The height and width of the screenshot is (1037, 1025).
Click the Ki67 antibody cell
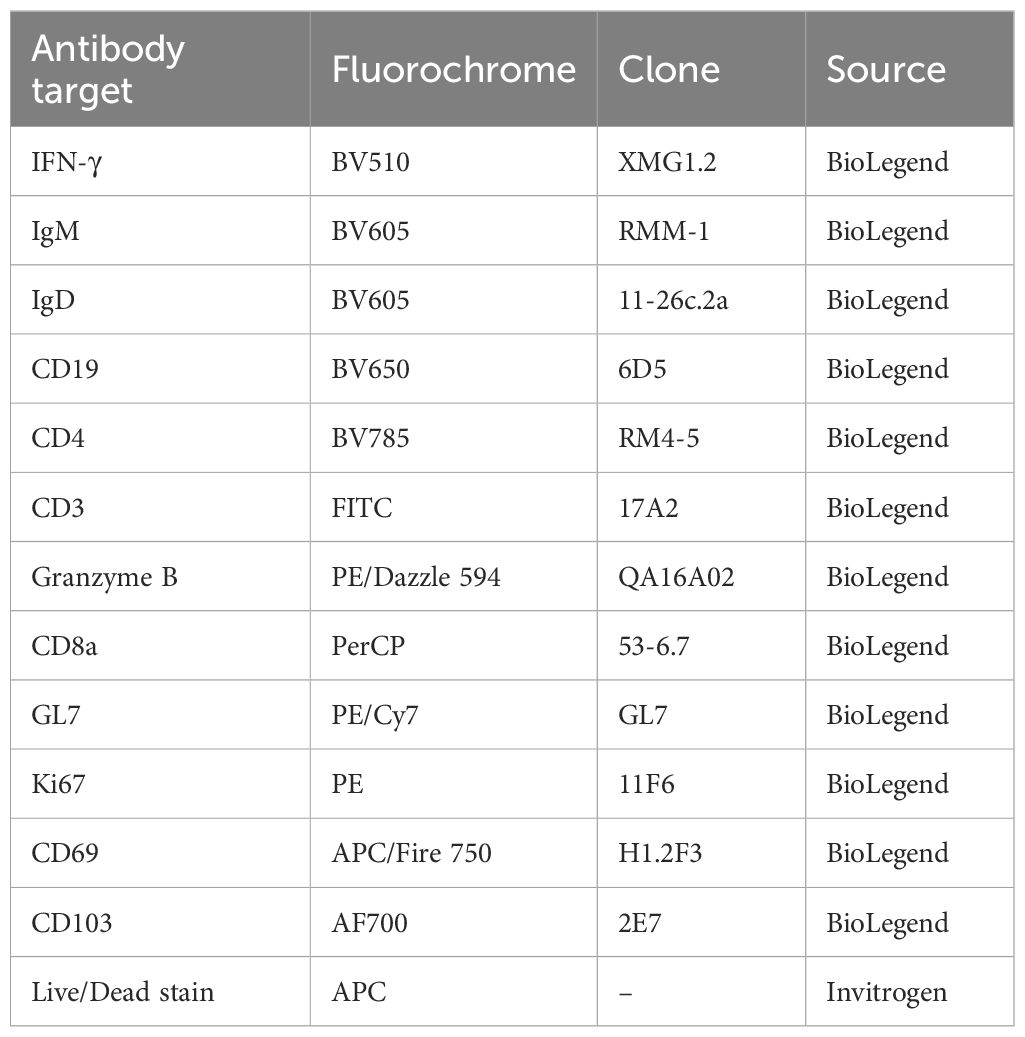(160, 784)
